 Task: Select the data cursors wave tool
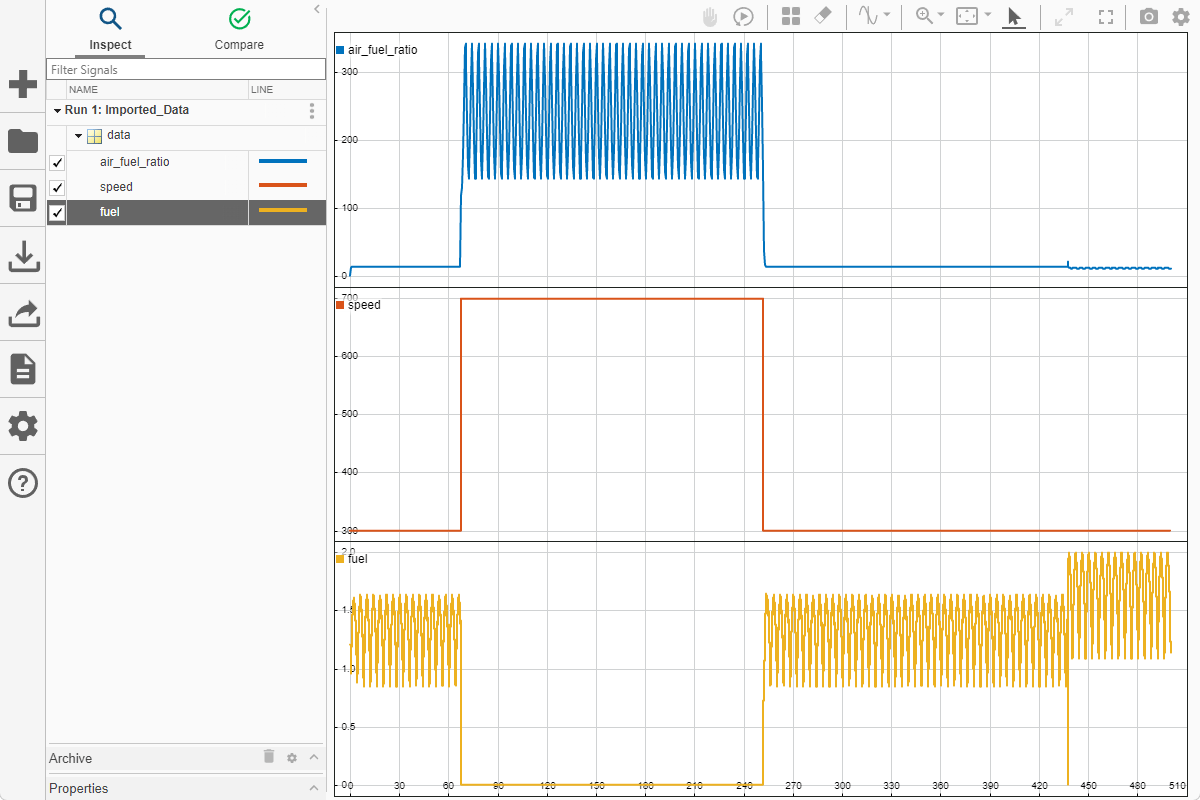868,16
